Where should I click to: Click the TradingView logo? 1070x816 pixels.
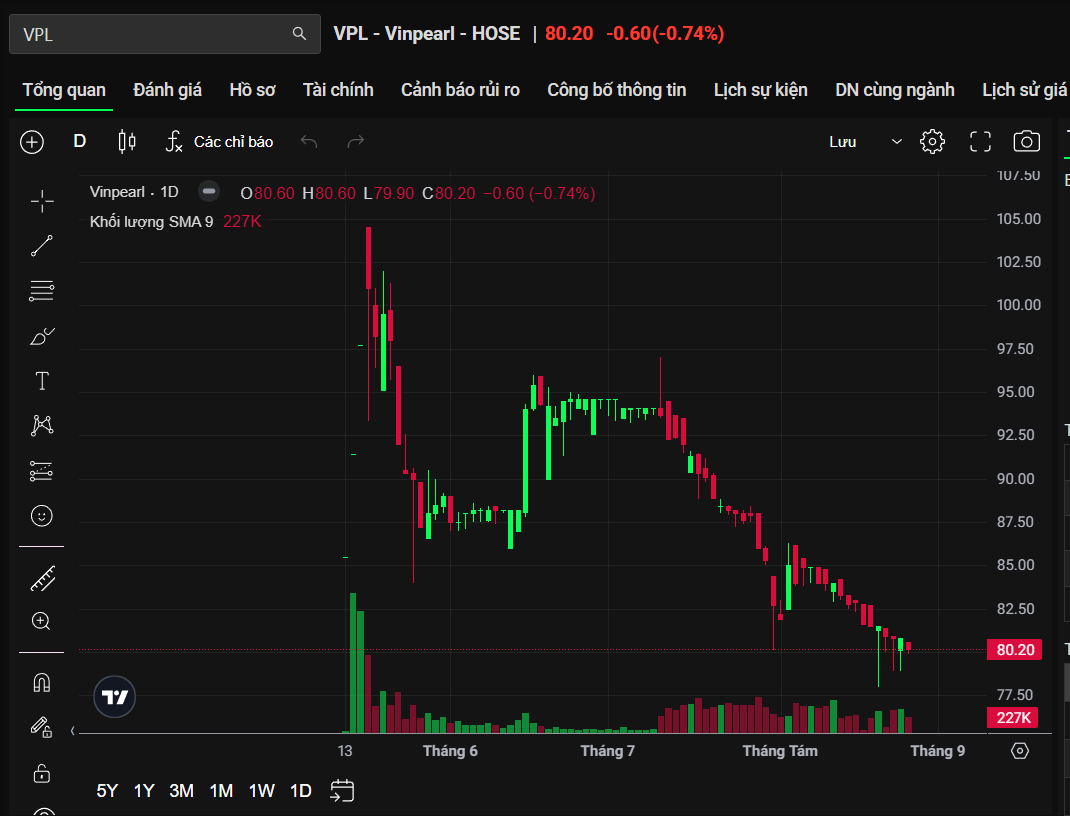(115, 697)
